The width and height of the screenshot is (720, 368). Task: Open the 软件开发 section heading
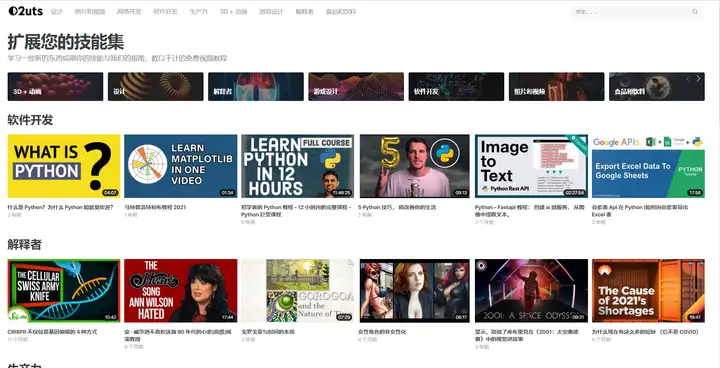tap(30, 120)
